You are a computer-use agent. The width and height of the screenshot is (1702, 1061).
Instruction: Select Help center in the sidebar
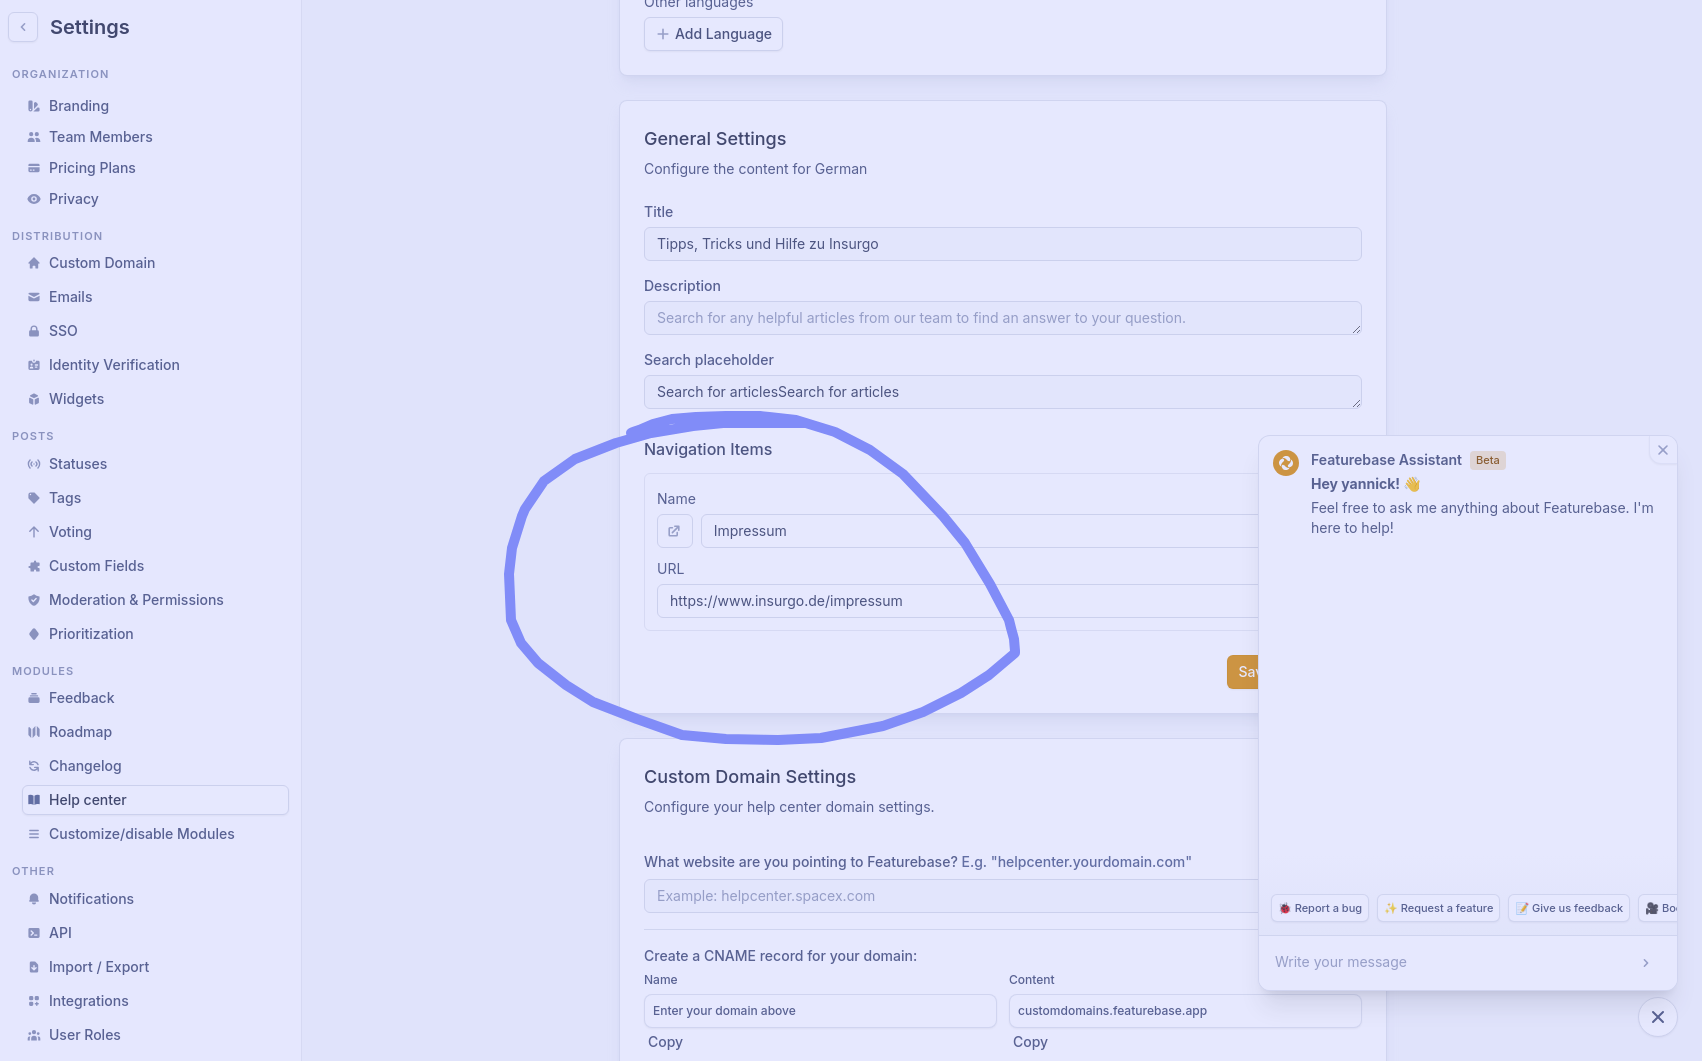coord(88,800)
